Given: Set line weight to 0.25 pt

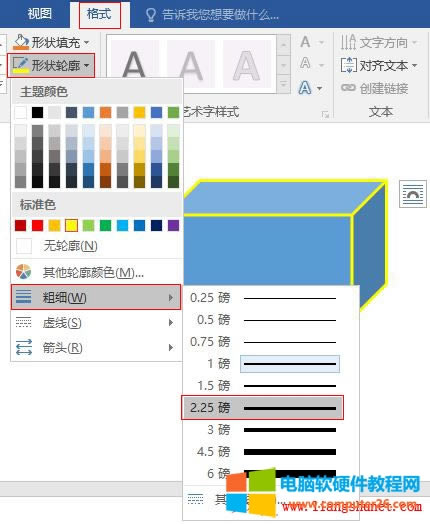Looking at the screenshot, I should (x=263, y=298).
